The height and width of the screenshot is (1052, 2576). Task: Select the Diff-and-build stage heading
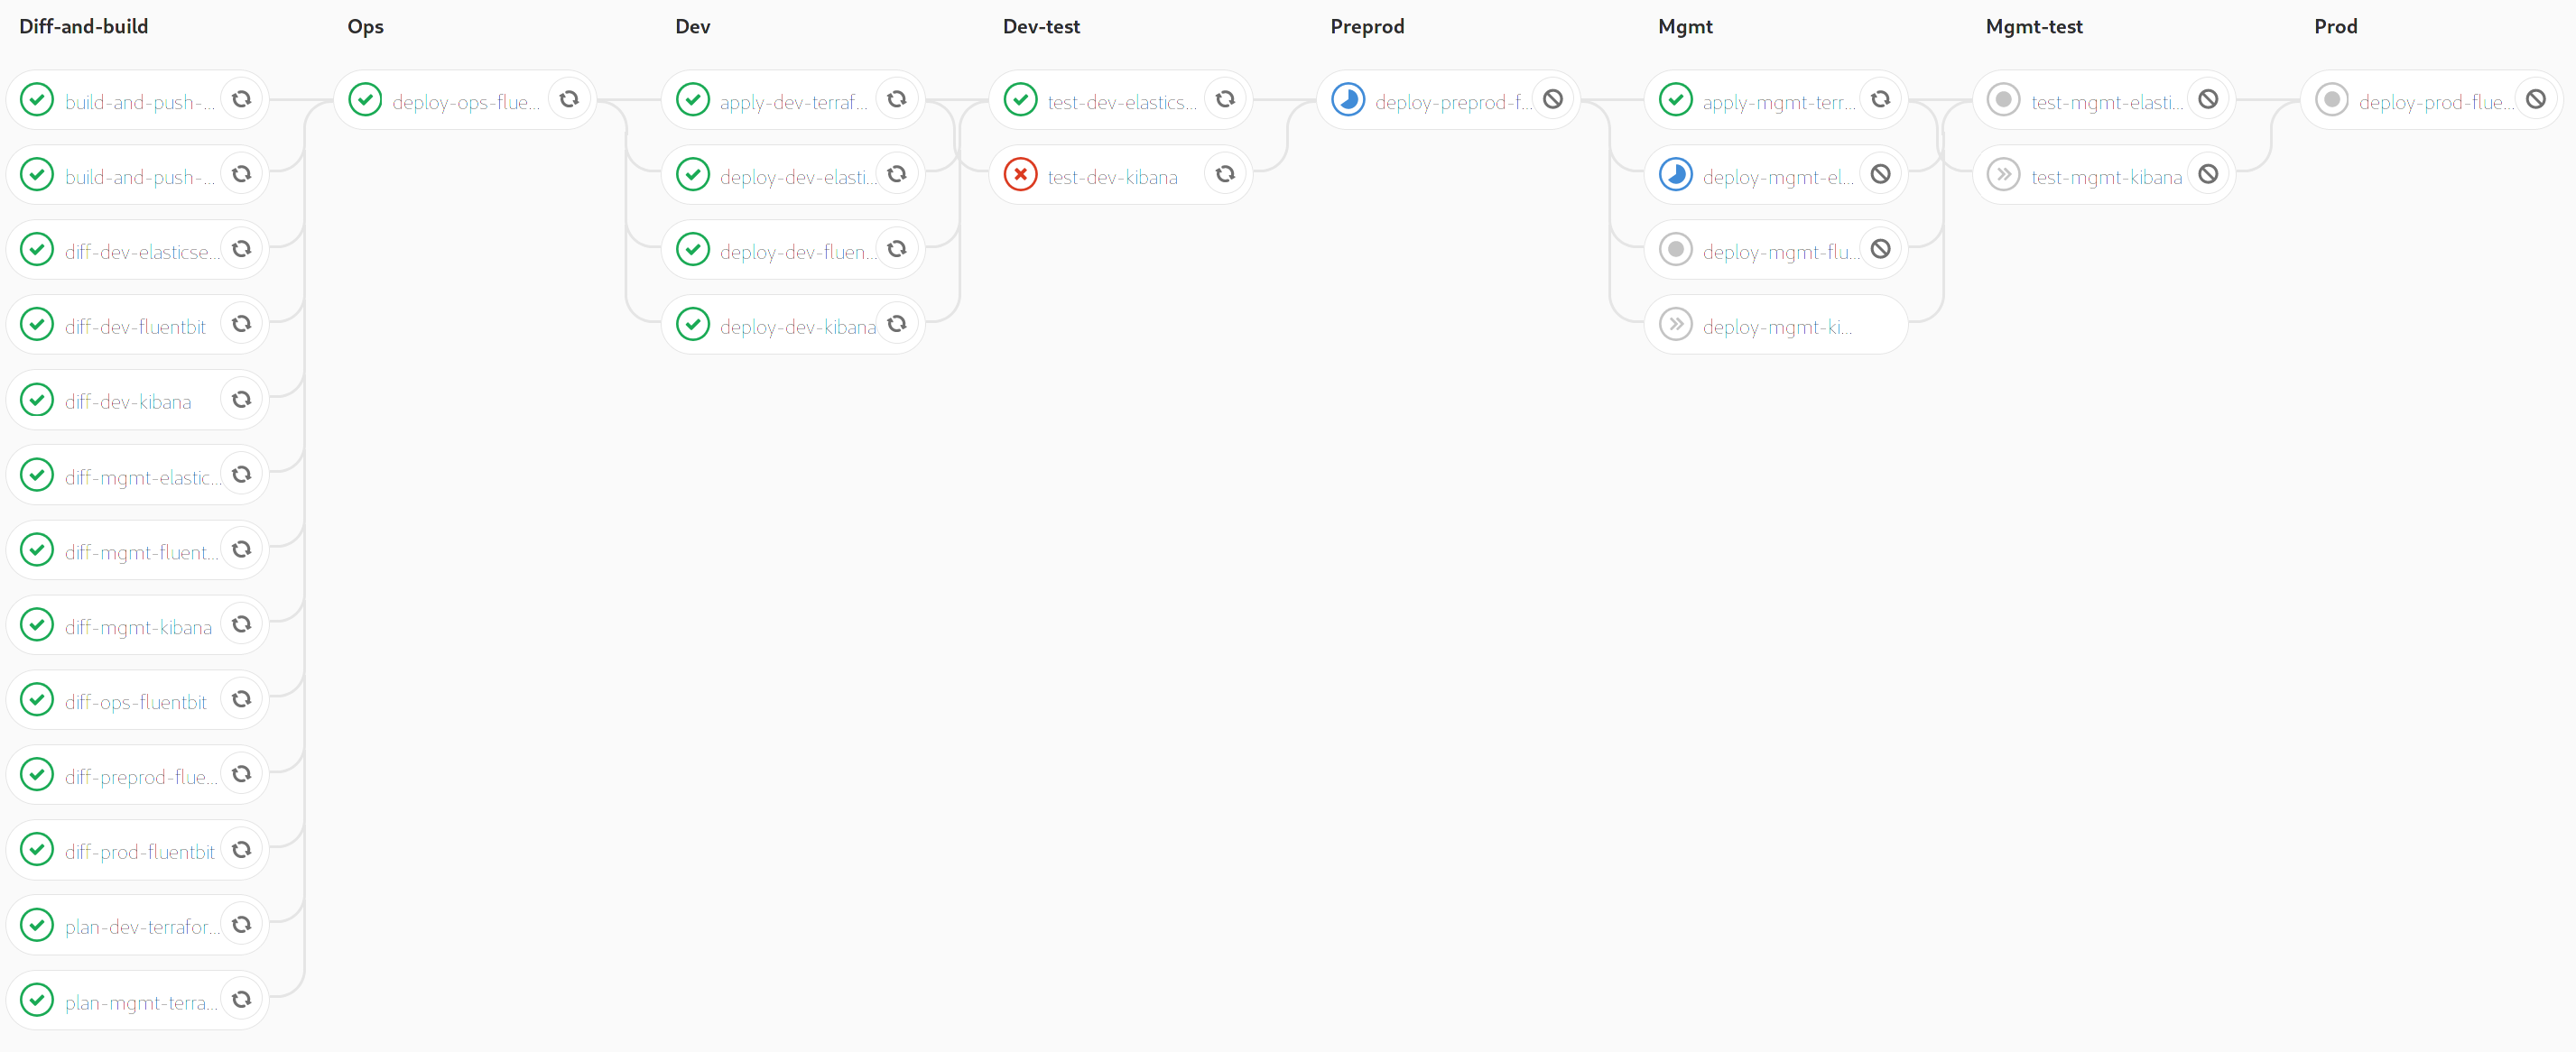[84, 26]
